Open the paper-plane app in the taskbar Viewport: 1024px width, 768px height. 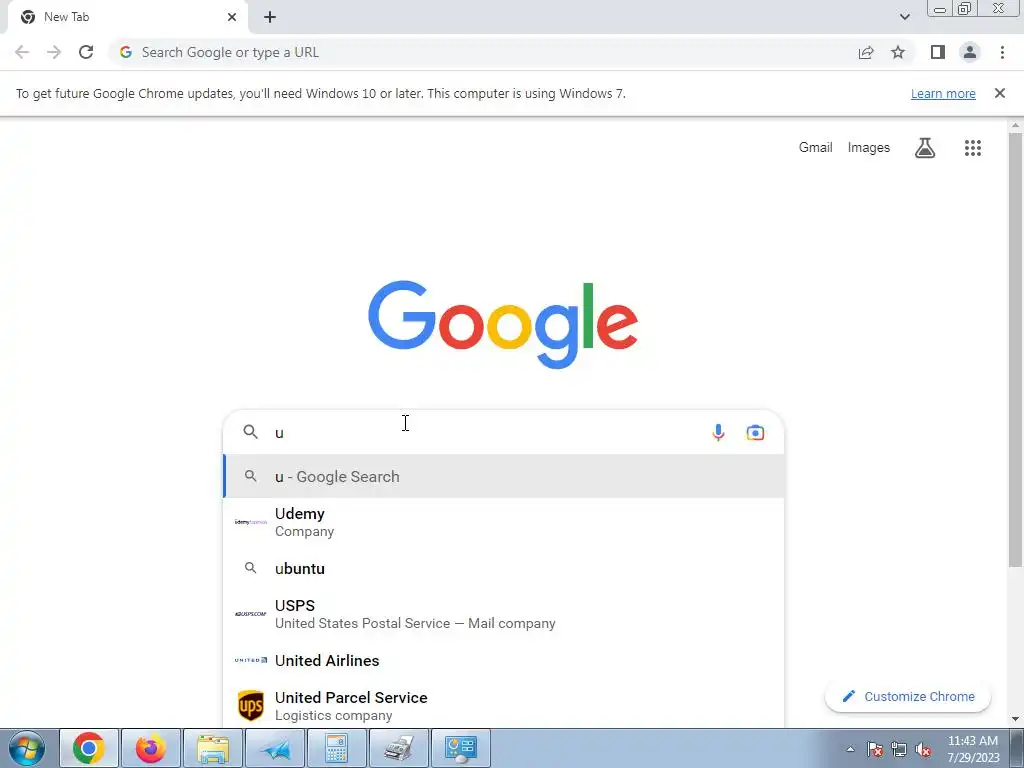275,748
